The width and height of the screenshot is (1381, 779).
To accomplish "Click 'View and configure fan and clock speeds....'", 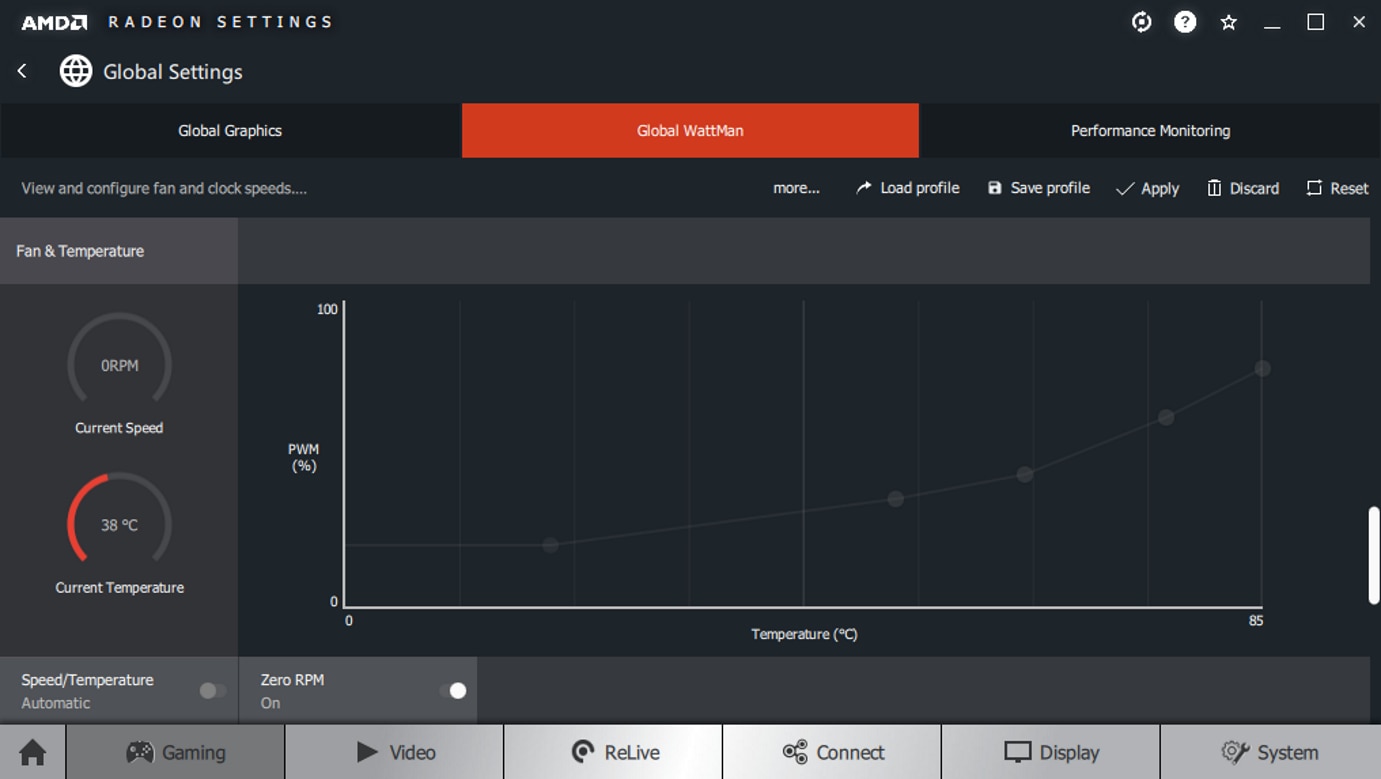I will [164, 188].
